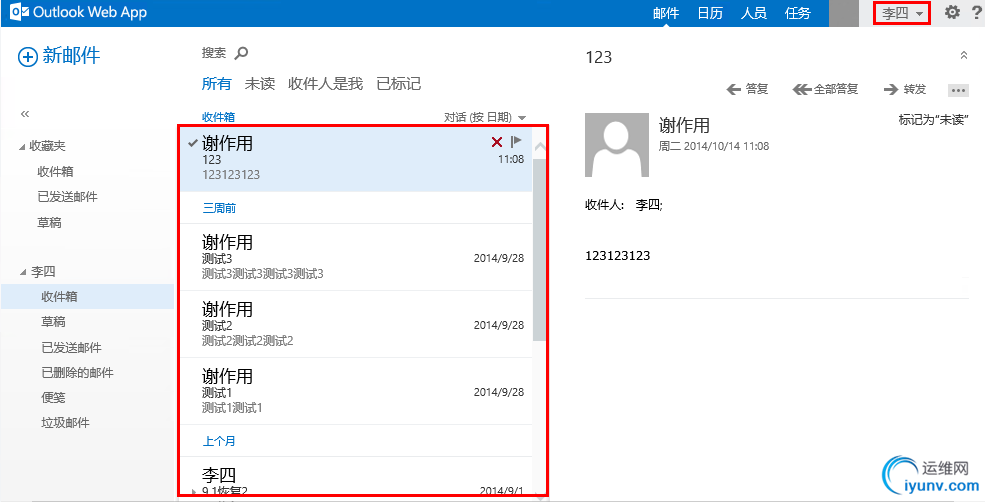
Task: Click the 答复 button label
Action: (757, 90)
